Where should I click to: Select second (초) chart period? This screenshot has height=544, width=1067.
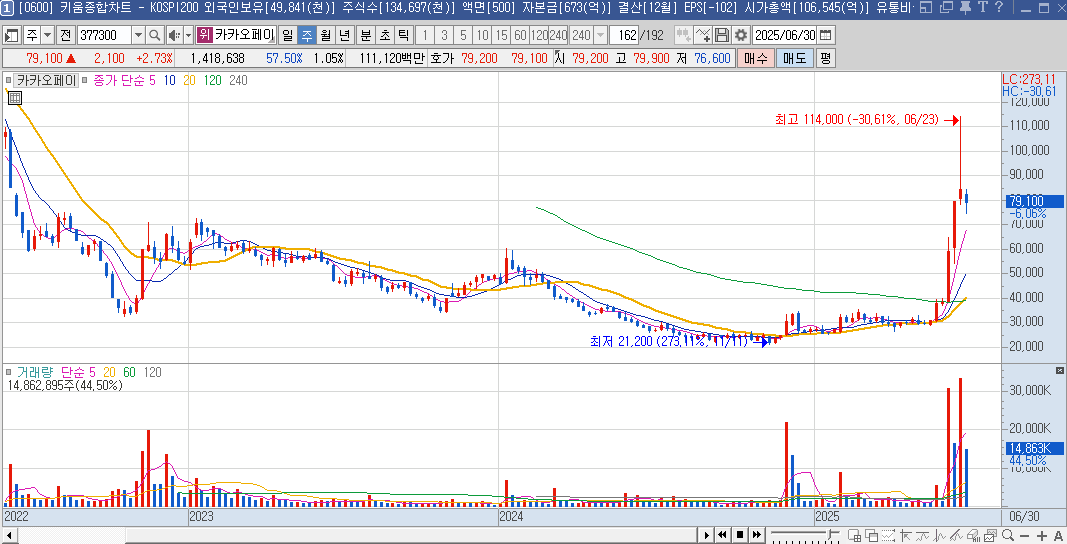coord(385,35)
